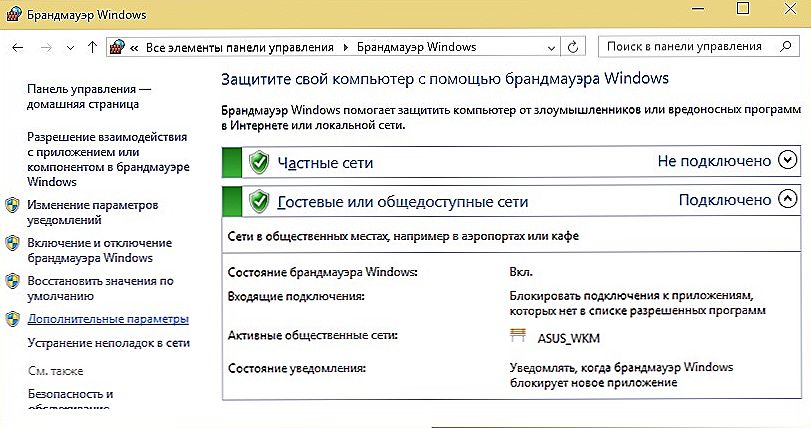
Task: Expand the 'Частные сети' section chevron
Action: click(787, 161)
